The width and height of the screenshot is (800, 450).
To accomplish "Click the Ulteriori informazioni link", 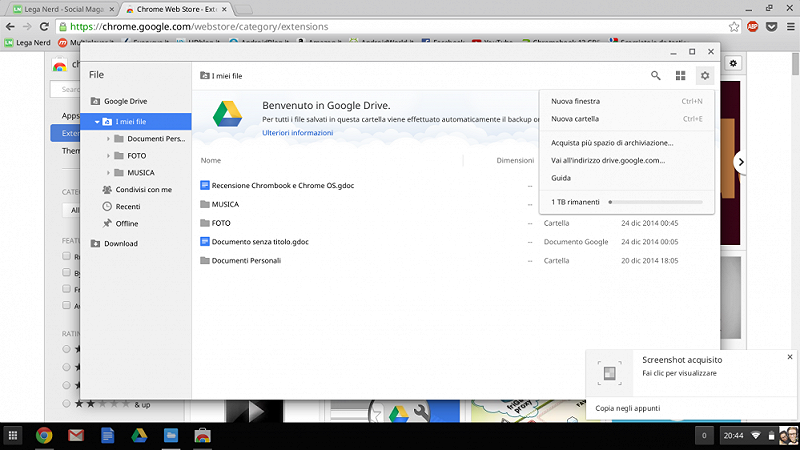I will pyautogui.click(x=297, y=133).
